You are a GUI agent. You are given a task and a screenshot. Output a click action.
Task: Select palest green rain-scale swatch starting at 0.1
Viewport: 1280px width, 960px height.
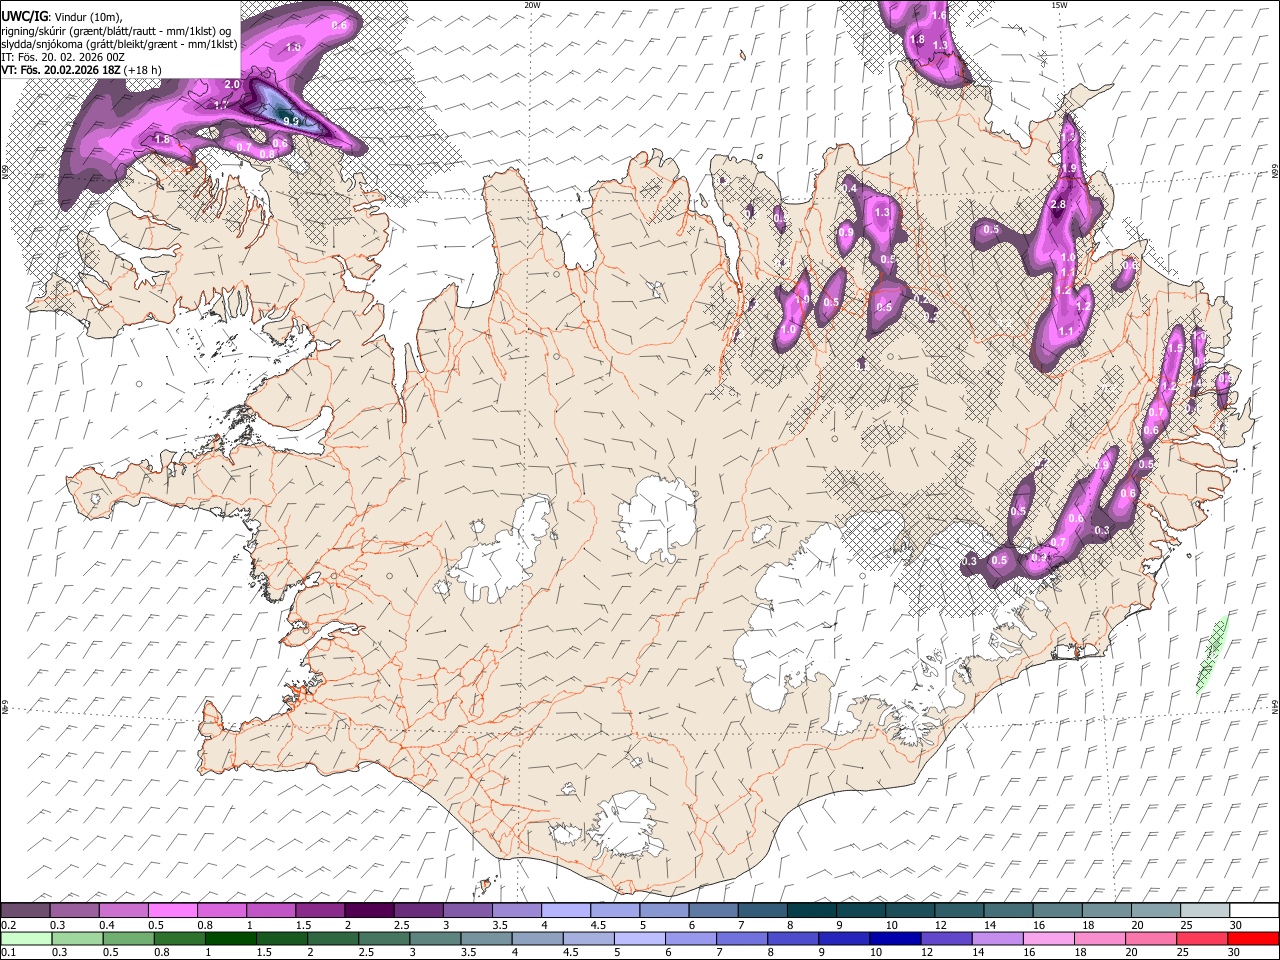point(26,938)
